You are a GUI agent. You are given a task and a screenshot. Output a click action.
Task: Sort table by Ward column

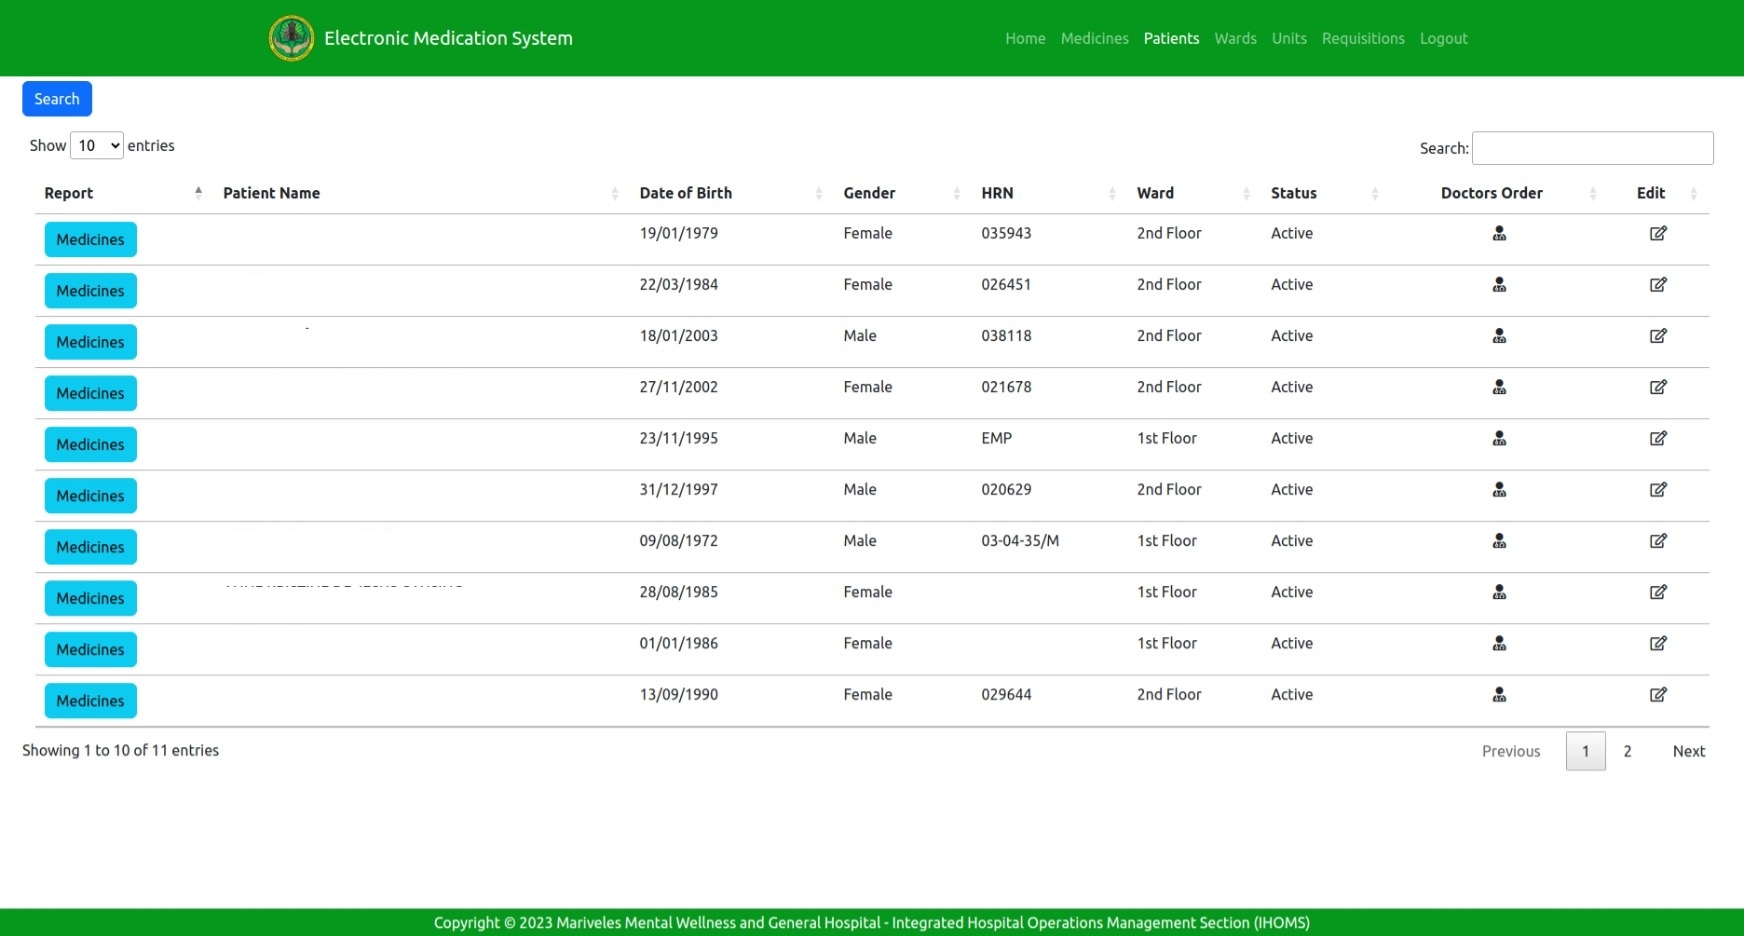(1155, 193)
